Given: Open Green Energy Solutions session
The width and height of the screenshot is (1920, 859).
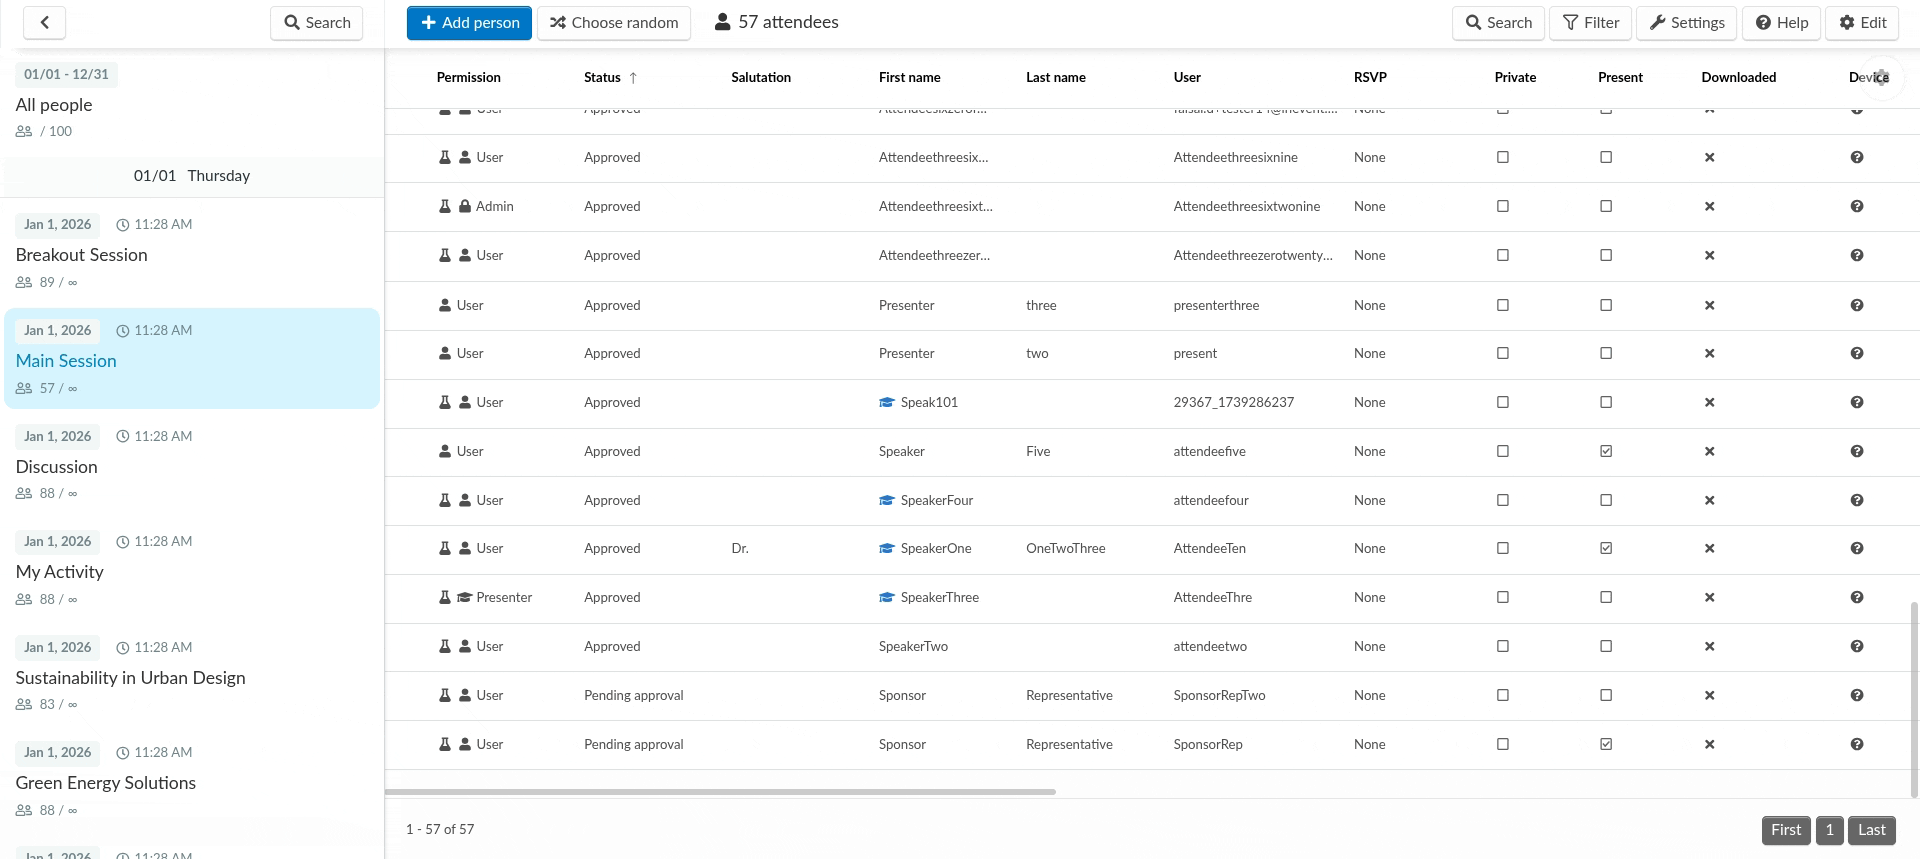Looking at the screenshot, I should point(106,783).
